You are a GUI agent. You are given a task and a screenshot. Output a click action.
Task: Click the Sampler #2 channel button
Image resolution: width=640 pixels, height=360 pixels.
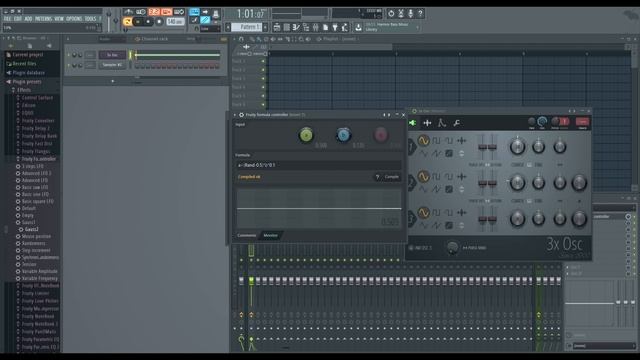[x=112, y=65]
